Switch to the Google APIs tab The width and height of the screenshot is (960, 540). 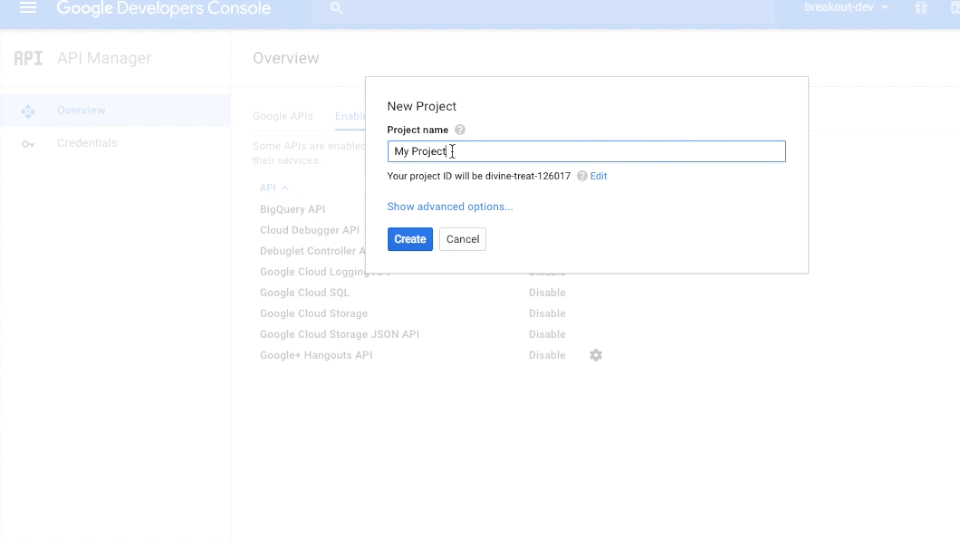coord(283,116)
